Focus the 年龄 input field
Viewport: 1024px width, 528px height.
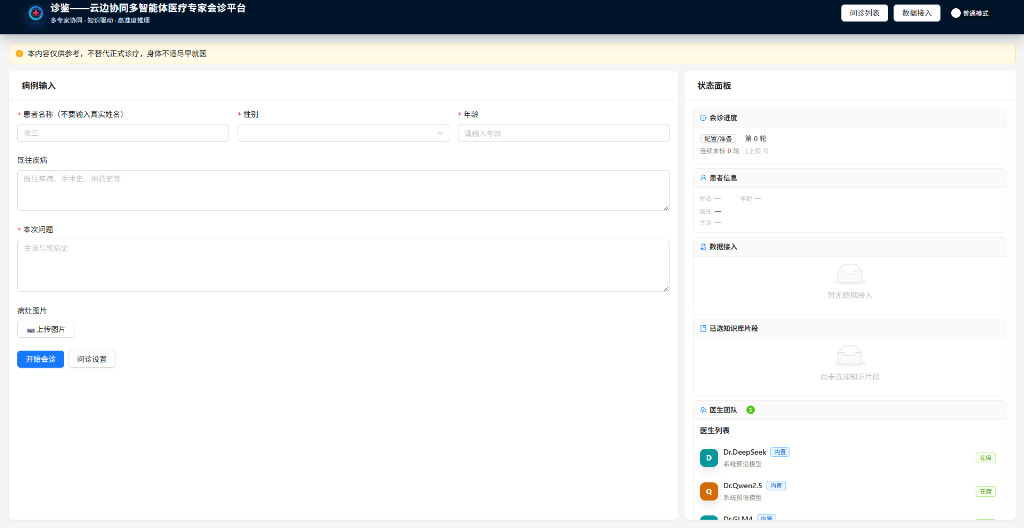point(564,133)
